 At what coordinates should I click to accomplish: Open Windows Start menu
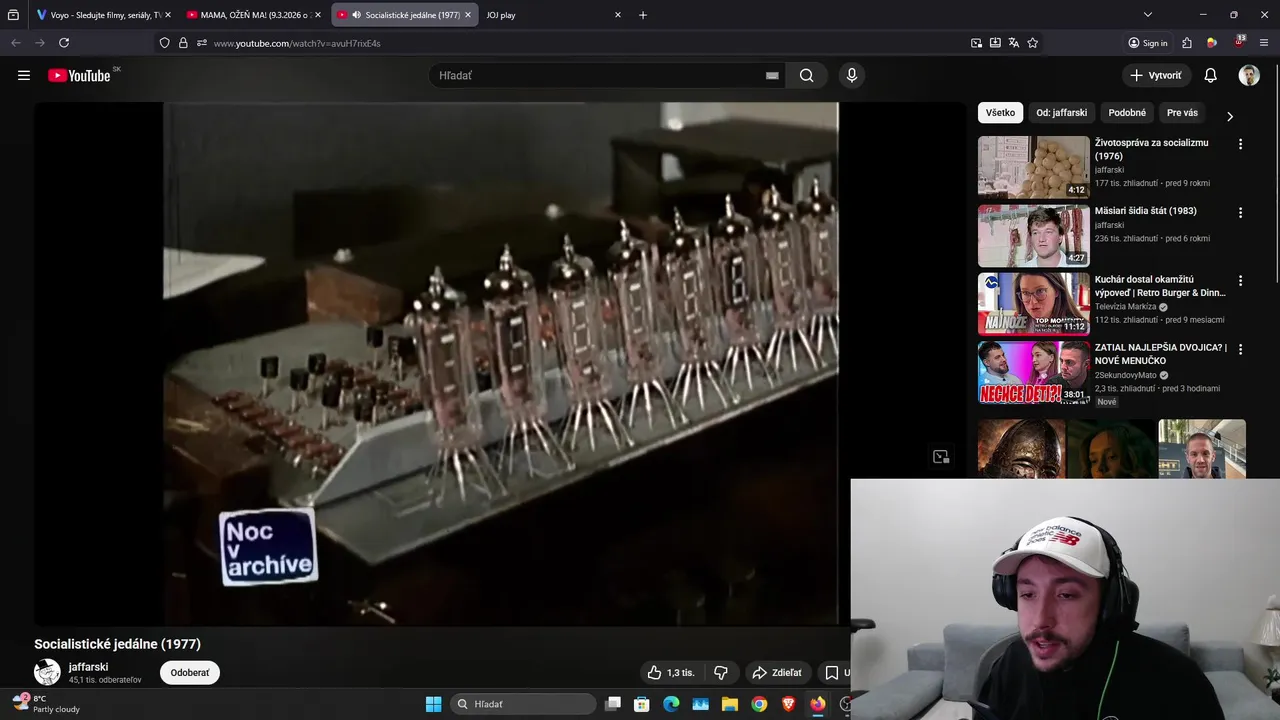coord(433,704)
